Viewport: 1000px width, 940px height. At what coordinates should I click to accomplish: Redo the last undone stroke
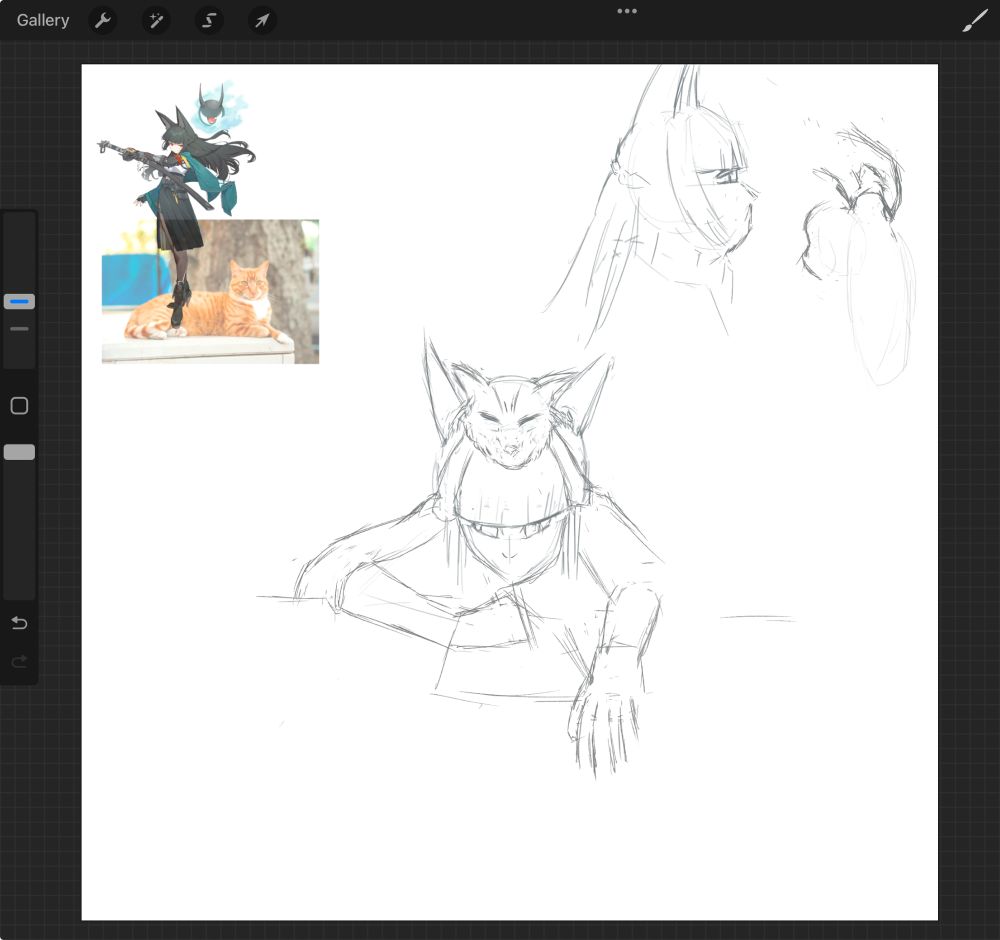19,661
